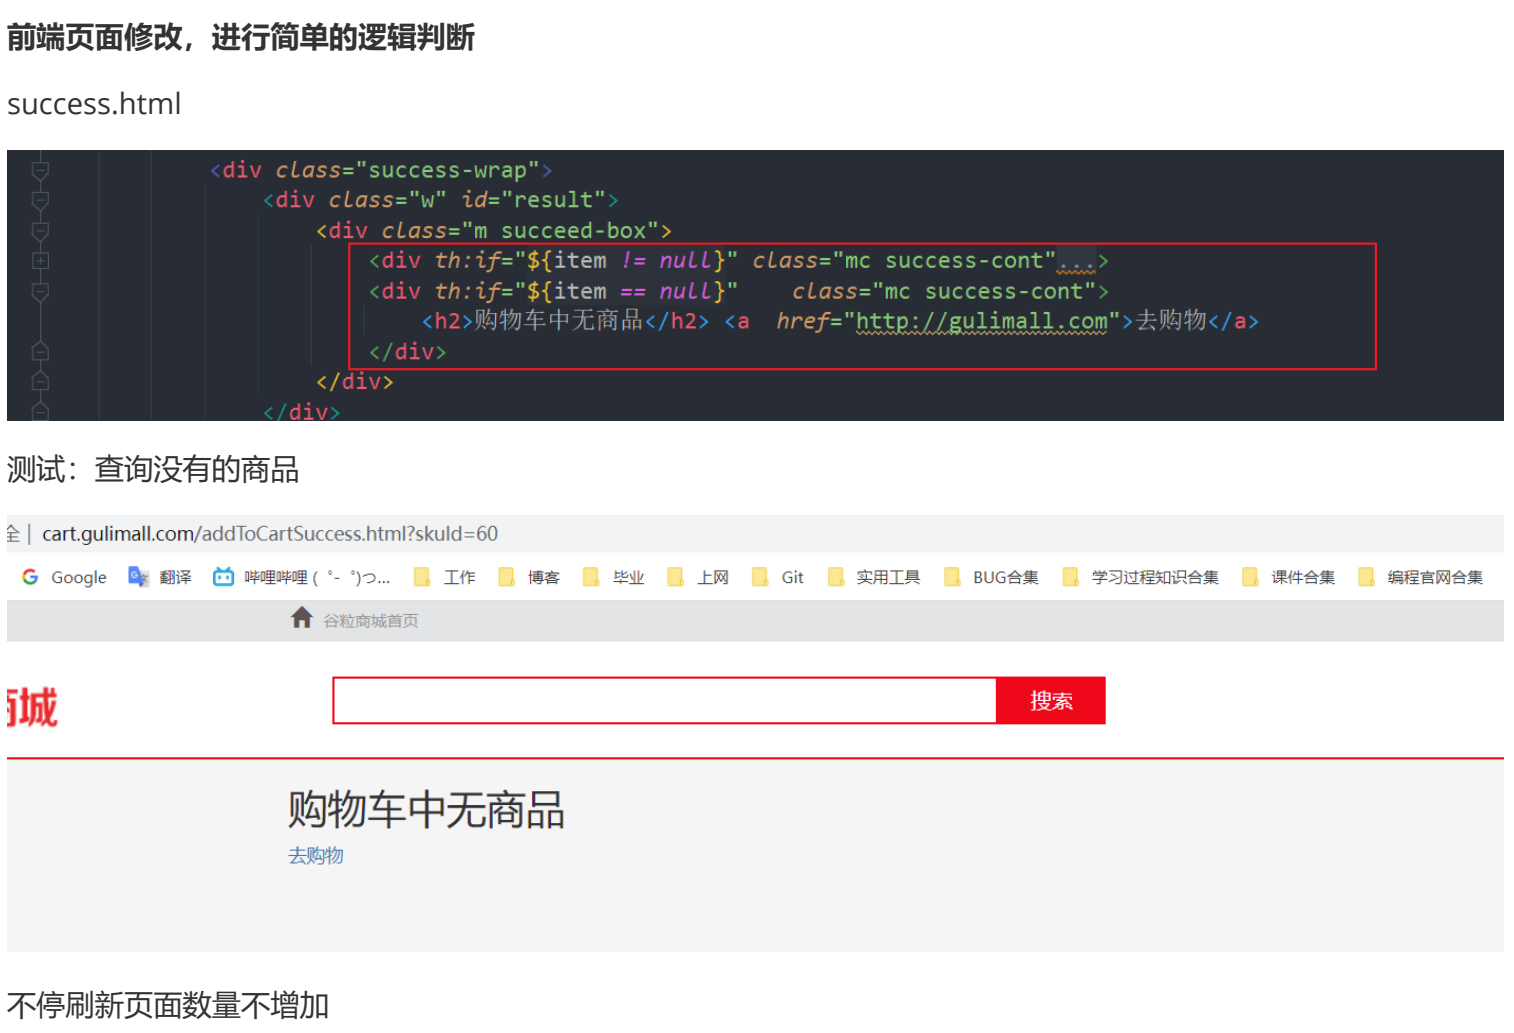Collapse the item == null div fold marker

(x=40, y=292)
